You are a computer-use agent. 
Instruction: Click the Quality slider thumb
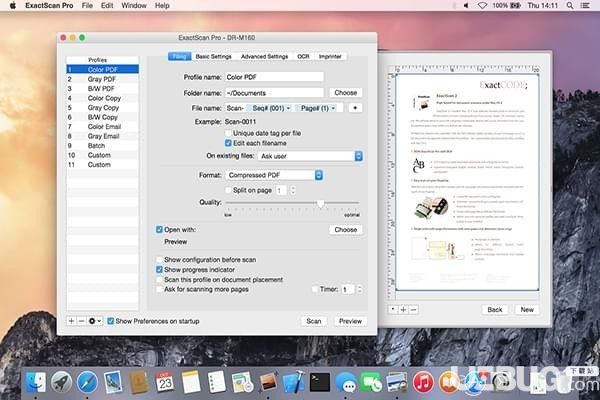321,203
